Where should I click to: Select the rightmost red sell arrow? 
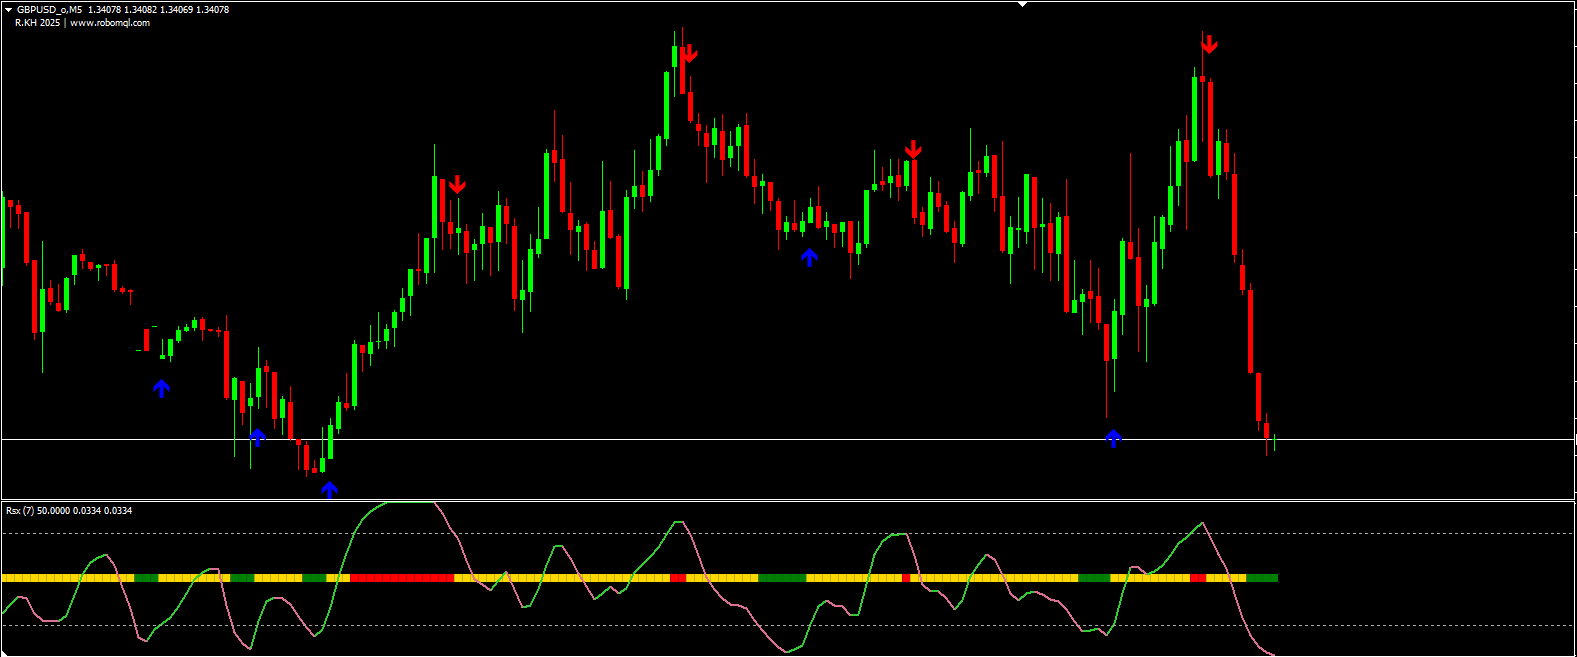[x=1209, y=44]
